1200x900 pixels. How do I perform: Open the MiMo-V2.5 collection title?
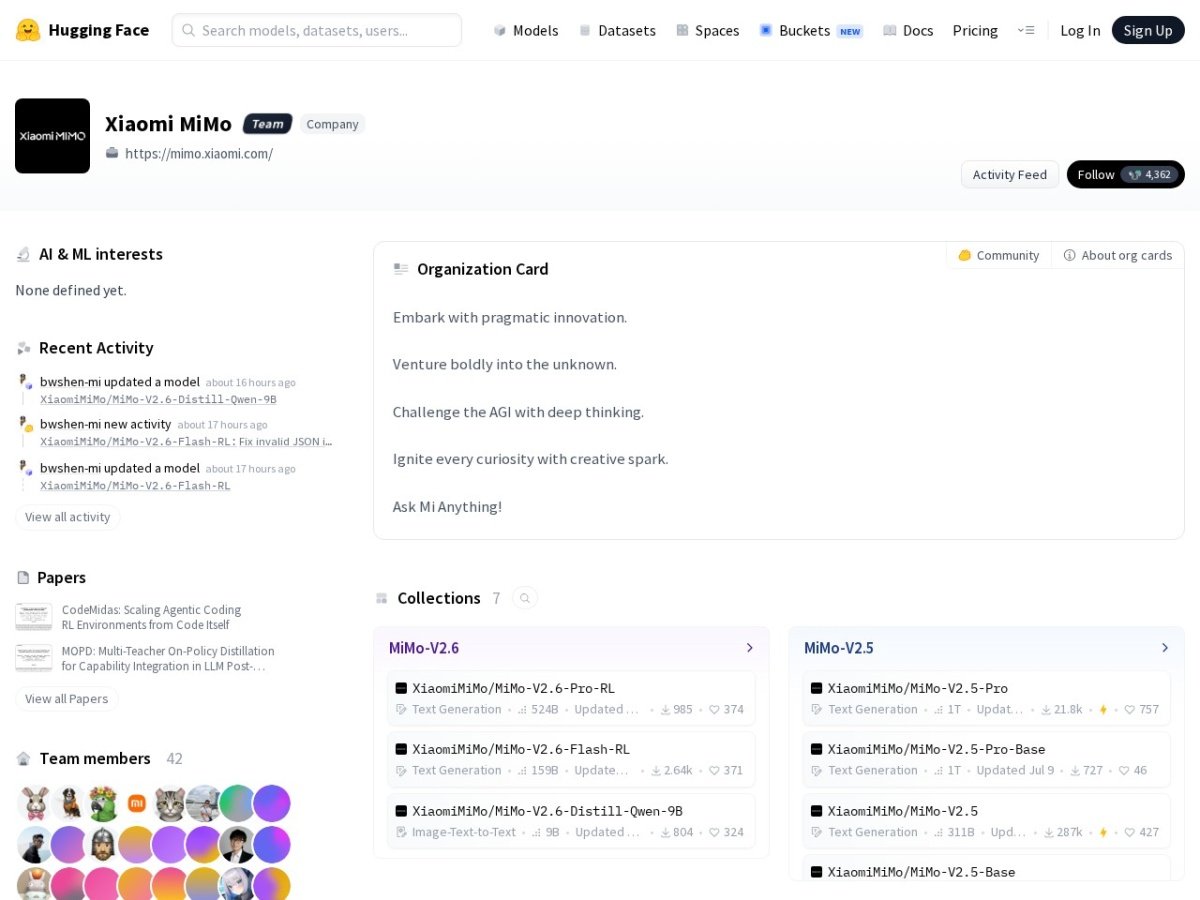839,648
